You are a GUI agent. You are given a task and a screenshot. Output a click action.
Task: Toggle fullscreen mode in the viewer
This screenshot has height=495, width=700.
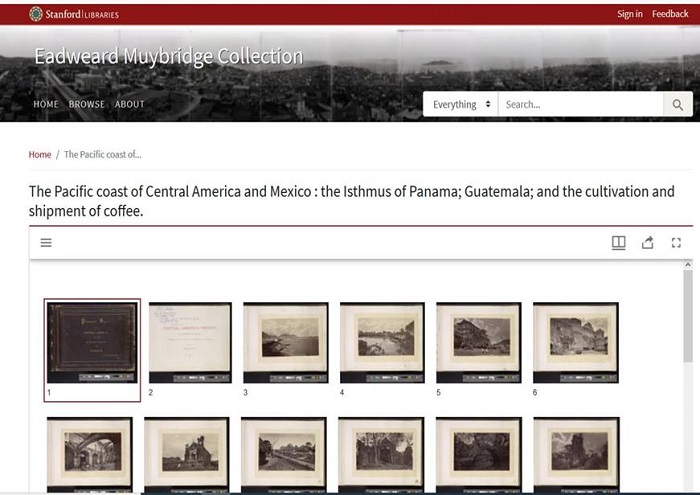pos(676,243)
